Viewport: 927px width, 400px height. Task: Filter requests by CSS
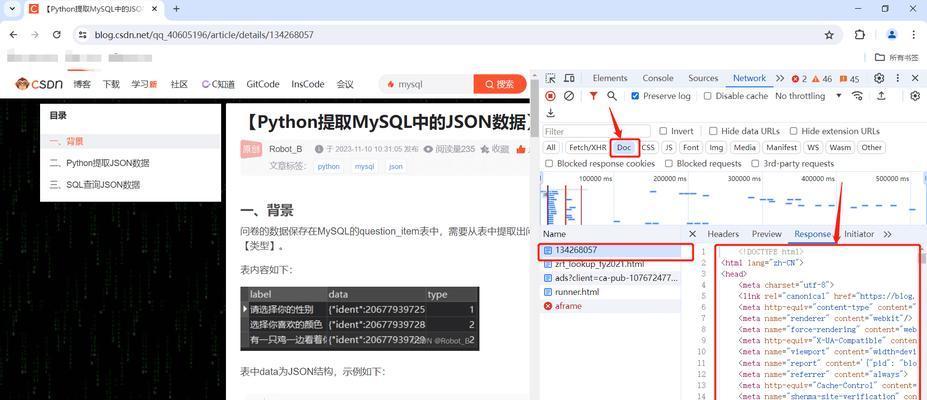tap(649, 148)
